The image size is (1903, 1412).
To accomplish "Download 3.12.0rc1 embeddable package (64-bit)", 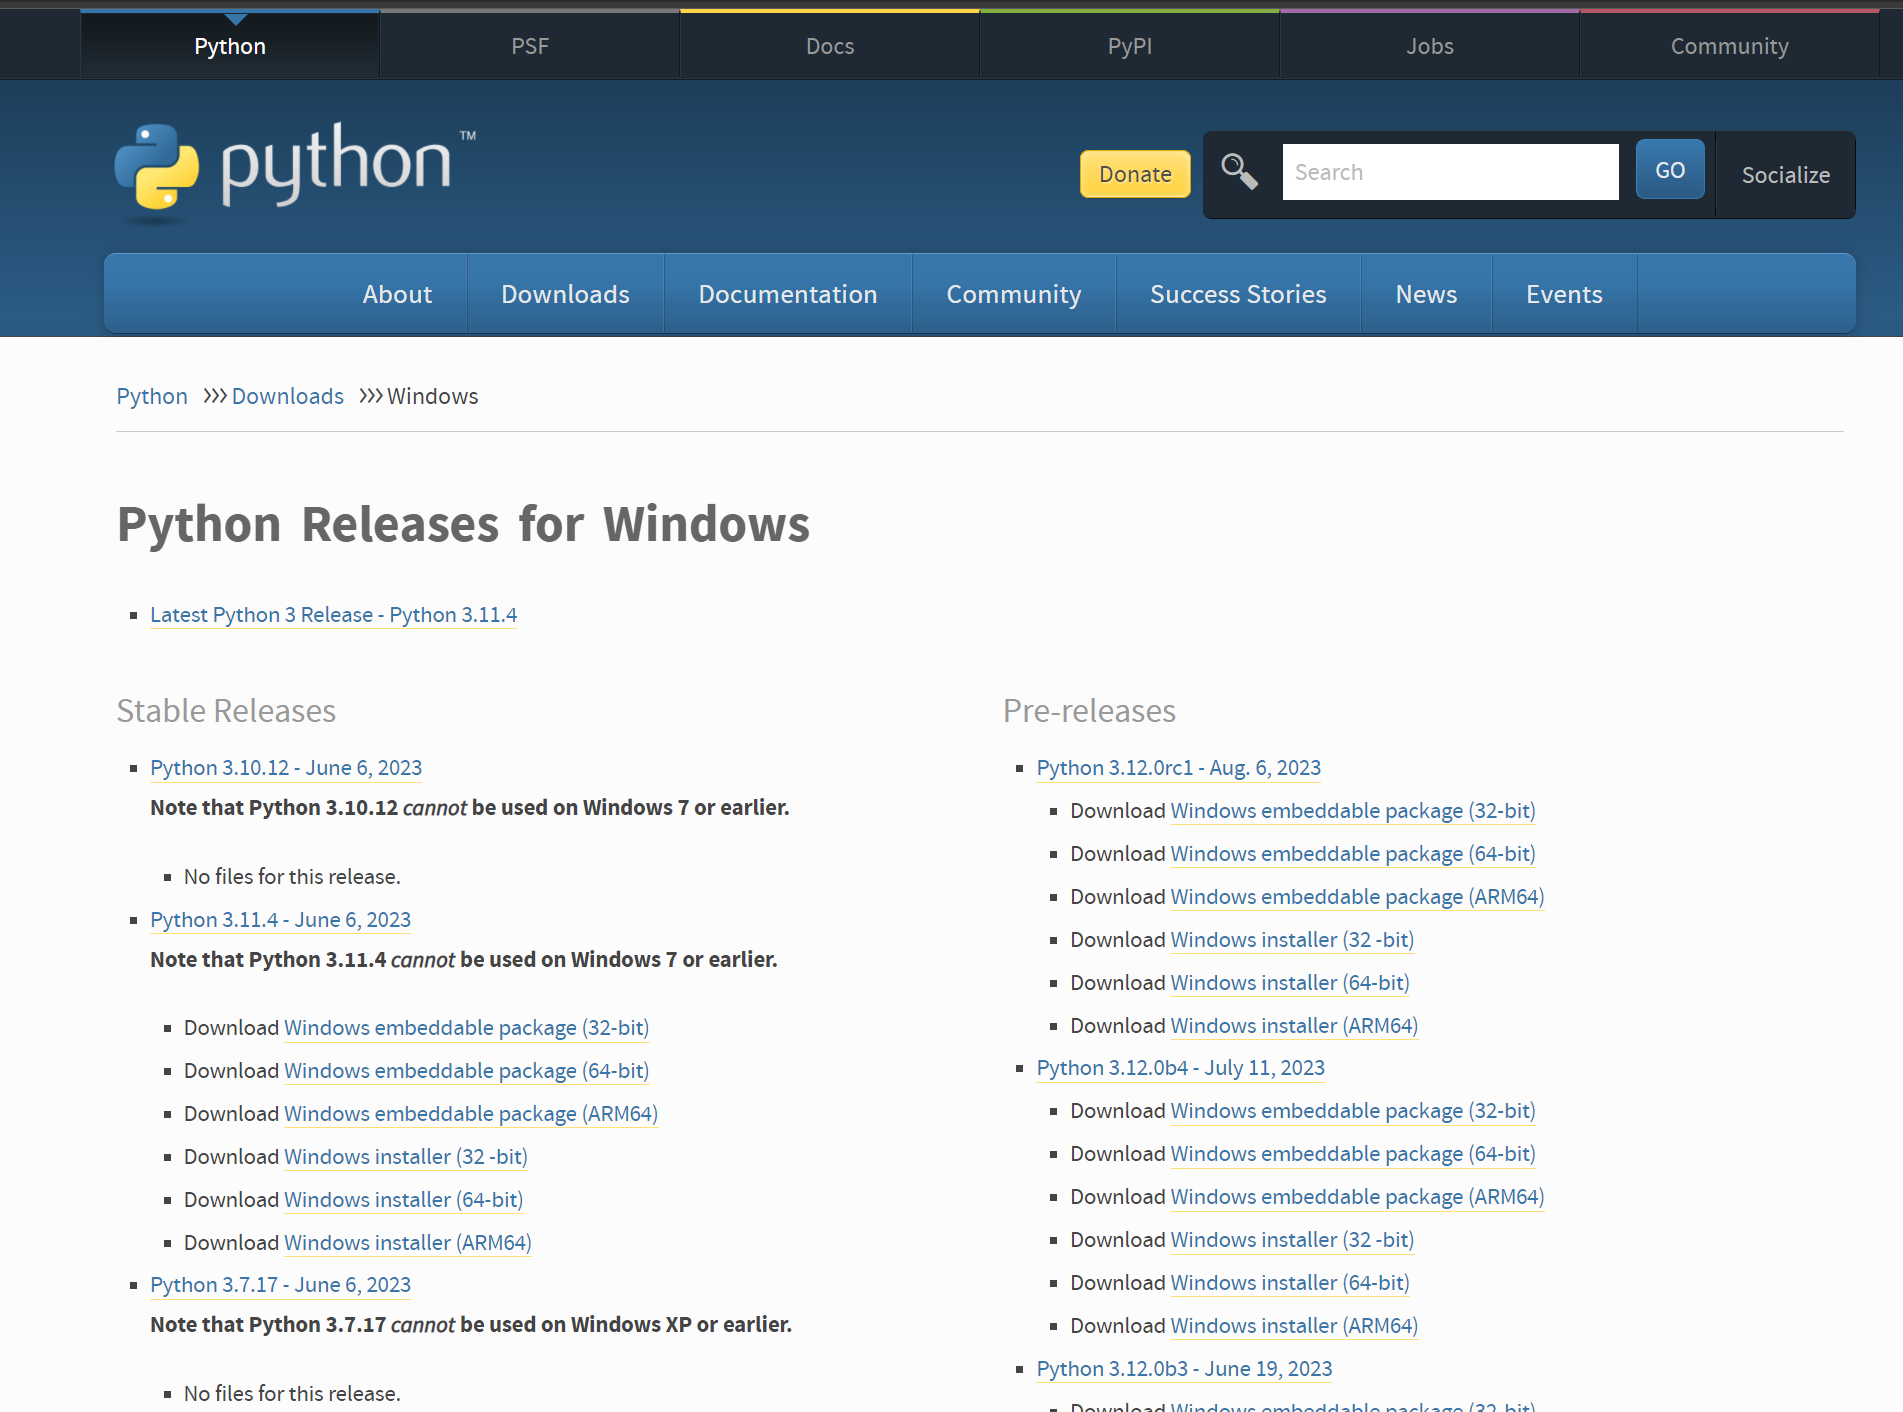I will pyautogui.click(x=1352, y=853).
